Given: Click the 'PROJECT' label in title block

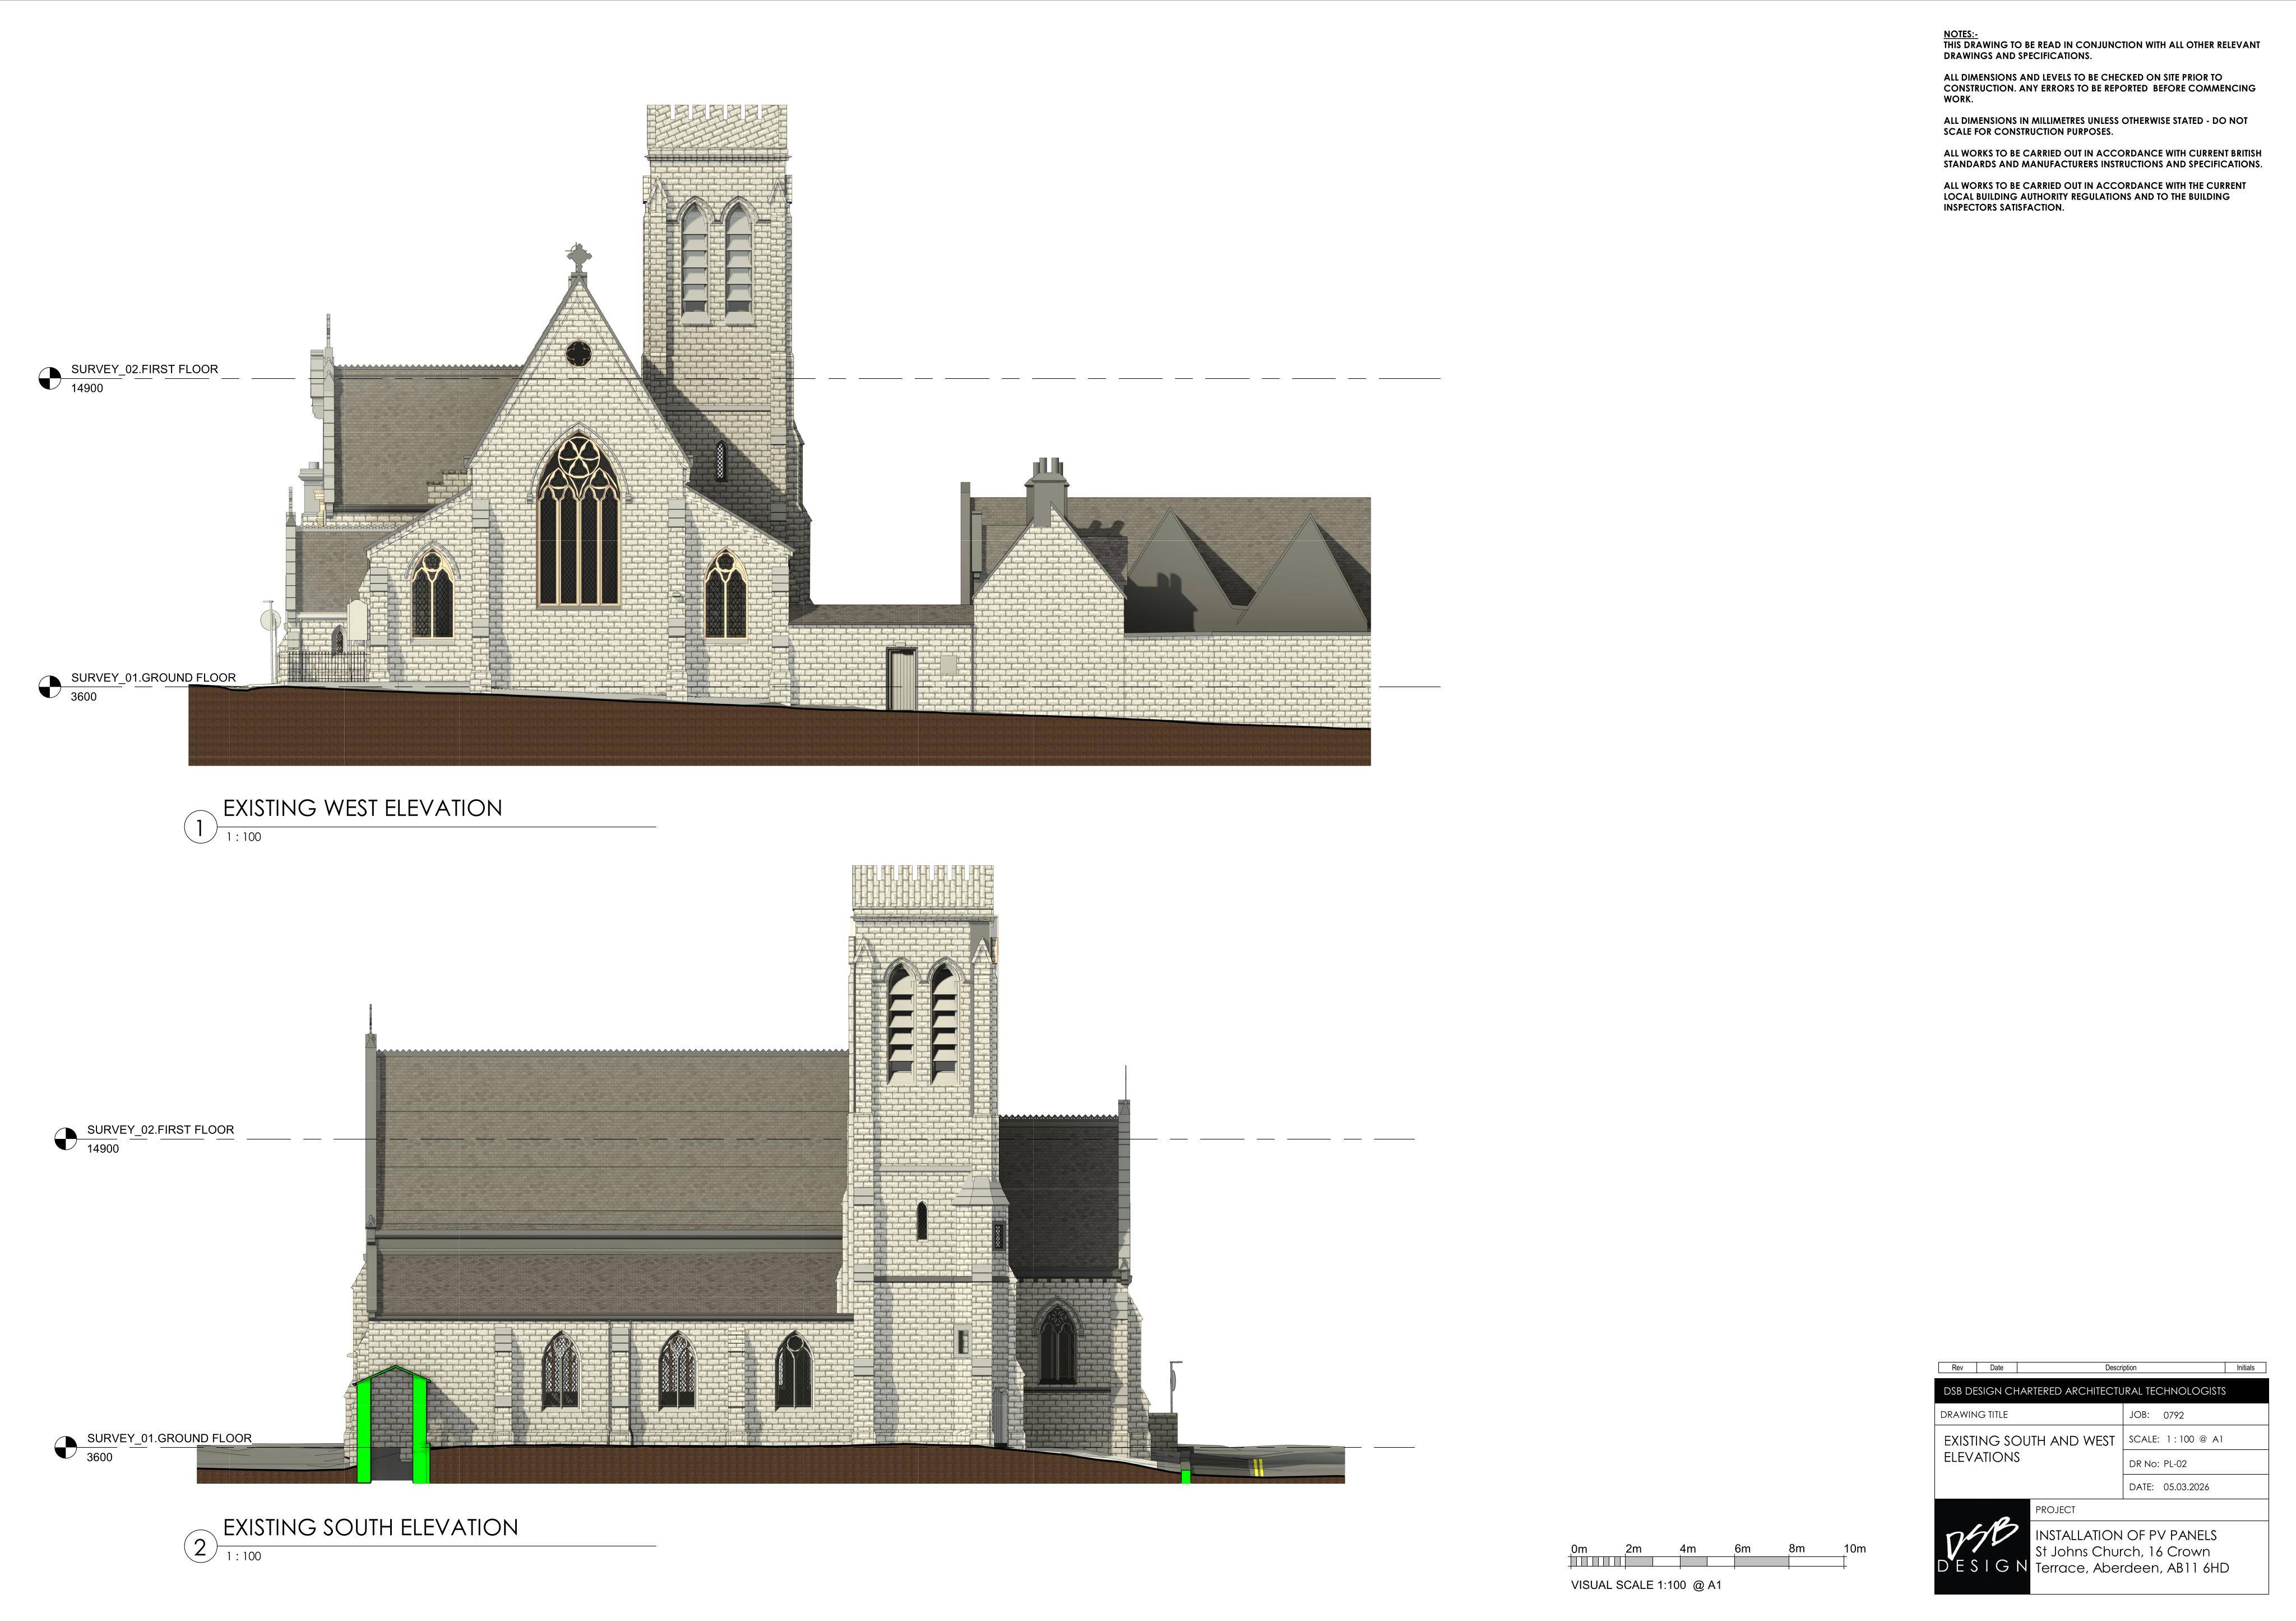Looking at the screenshot, I should pyautogui.click(x=2055, y=1510).
